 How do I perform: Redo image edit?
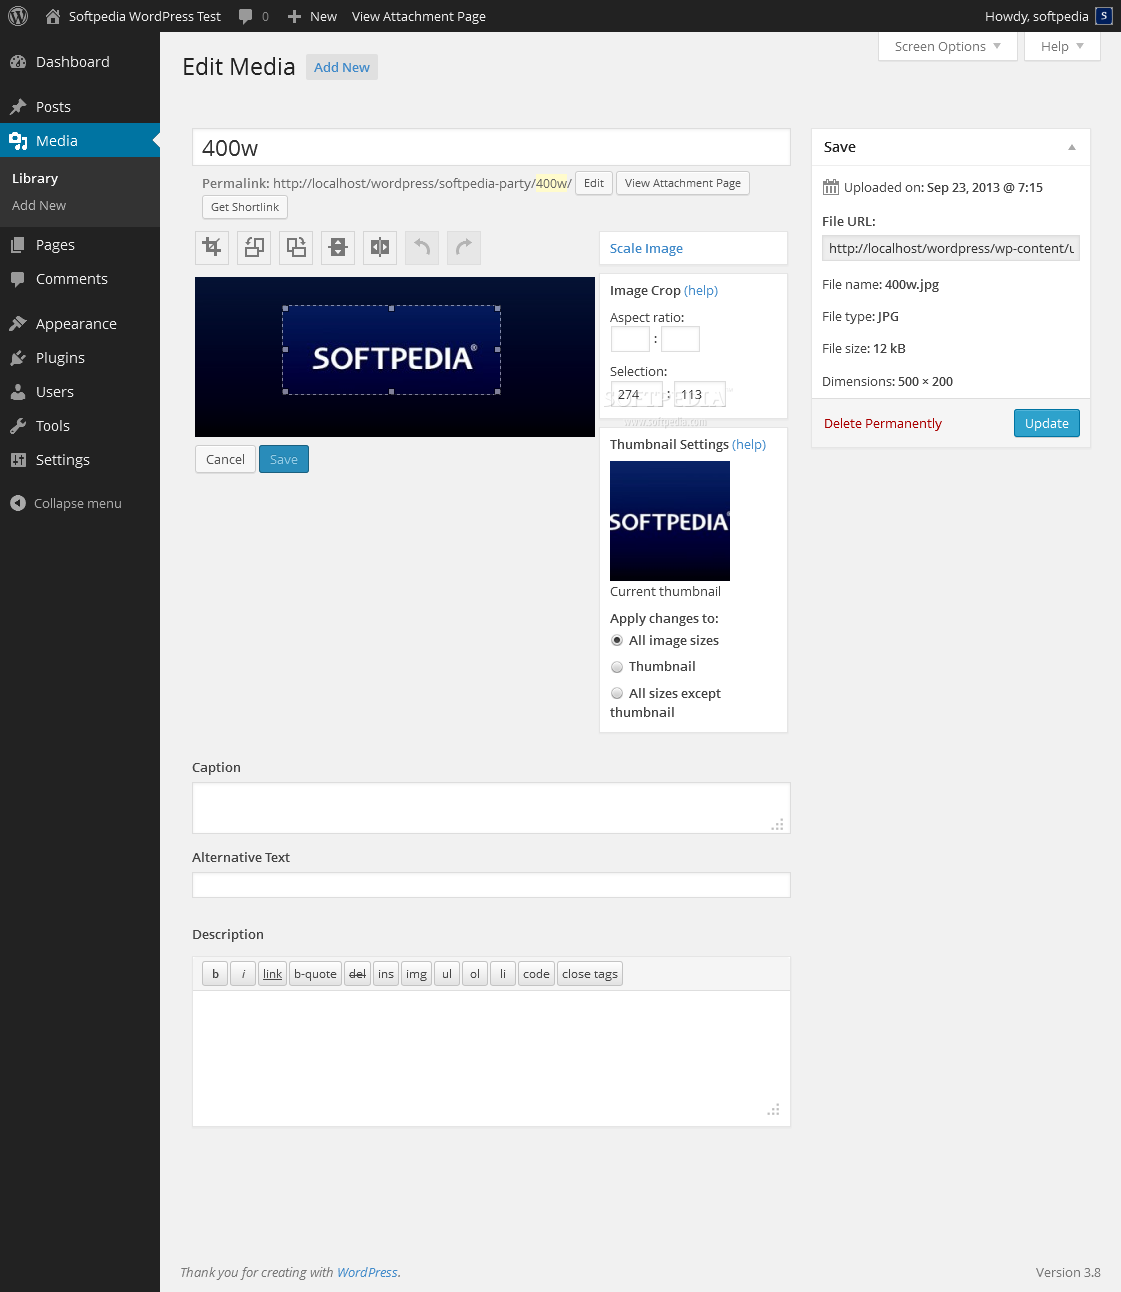pyautogui.click(x=464, y=247)
